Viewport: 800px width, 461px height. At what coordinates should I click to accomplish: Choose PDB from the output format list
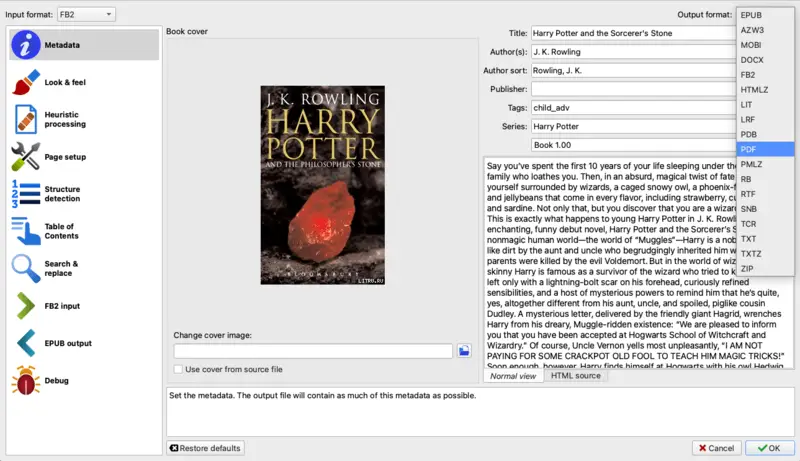(765, 134)
